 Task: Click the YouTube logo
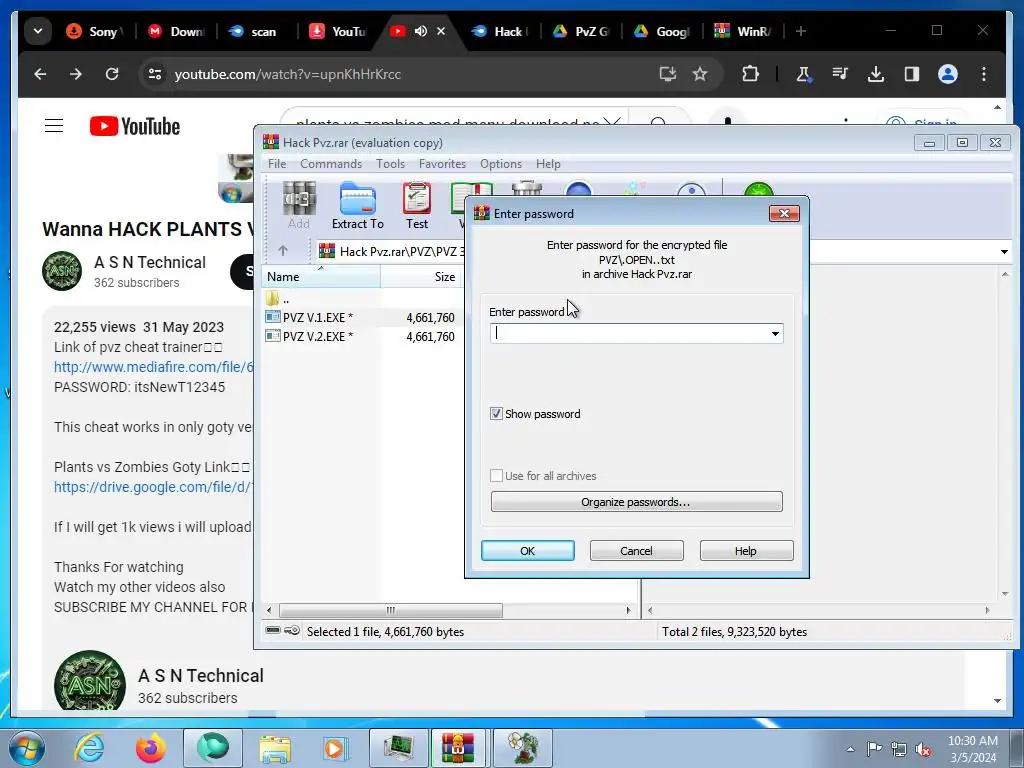[x=135, y=125]
